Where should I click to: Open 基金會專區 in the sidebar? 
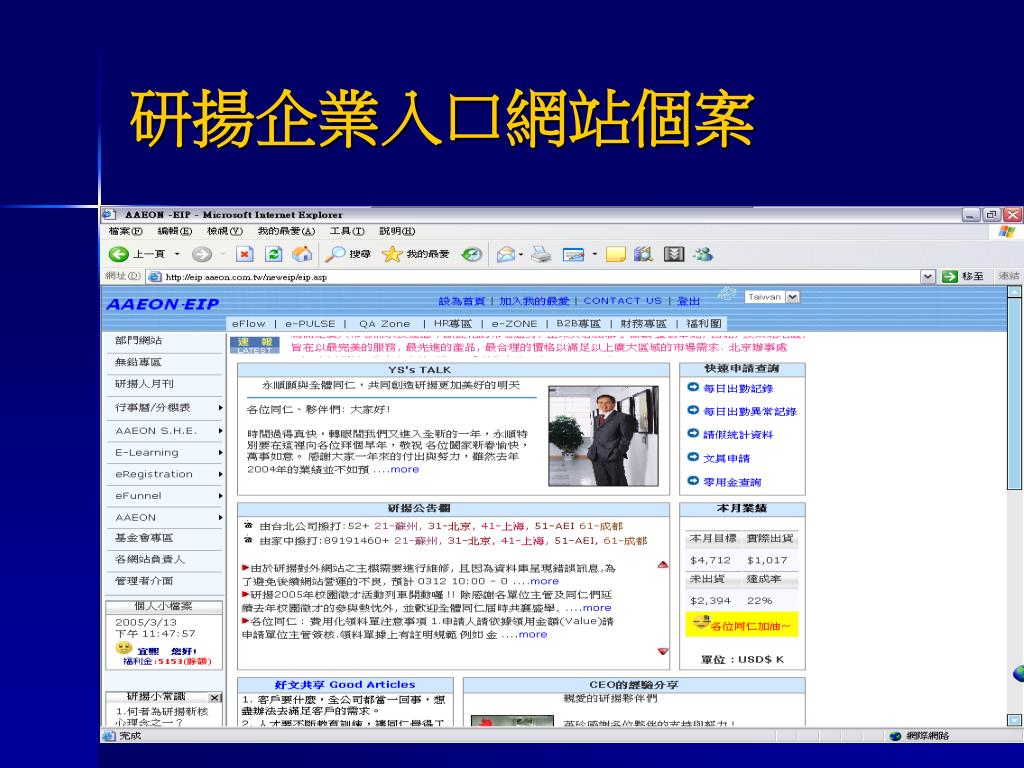click(x=144, y=538)
